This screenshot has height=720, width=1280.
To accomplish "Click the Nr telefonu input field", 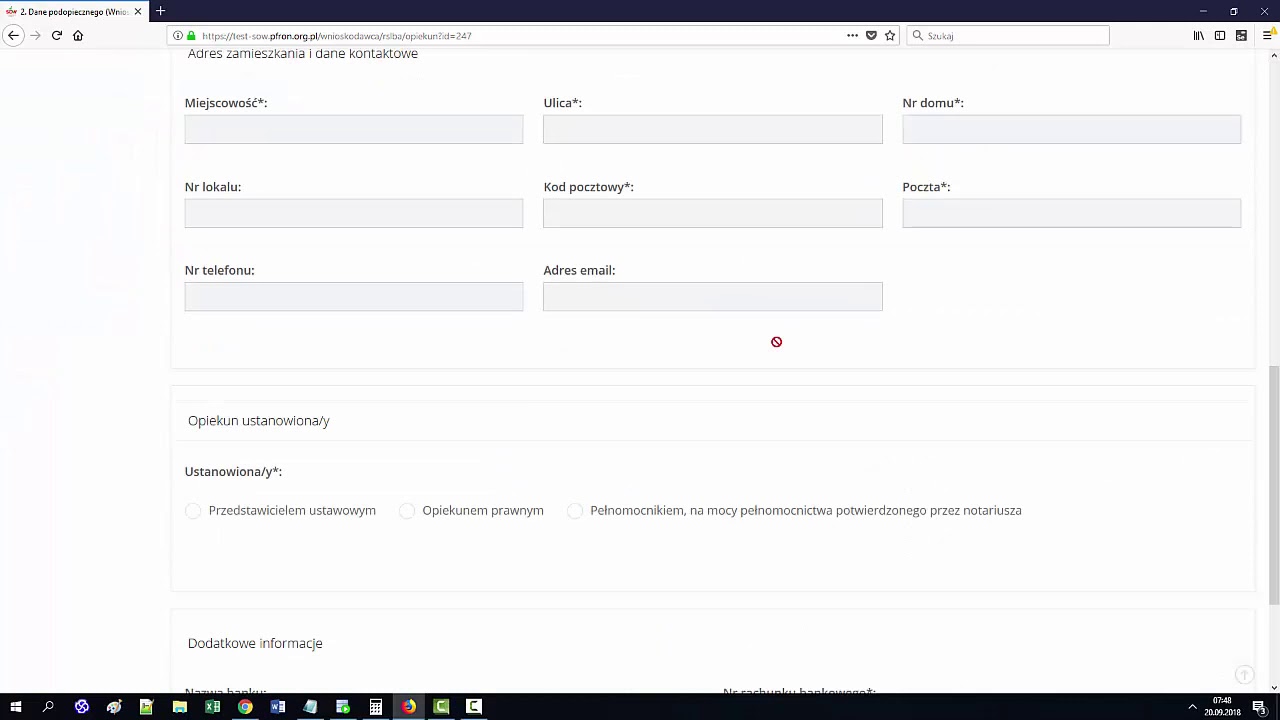I will pyautogui.click(x=354, y=296).
